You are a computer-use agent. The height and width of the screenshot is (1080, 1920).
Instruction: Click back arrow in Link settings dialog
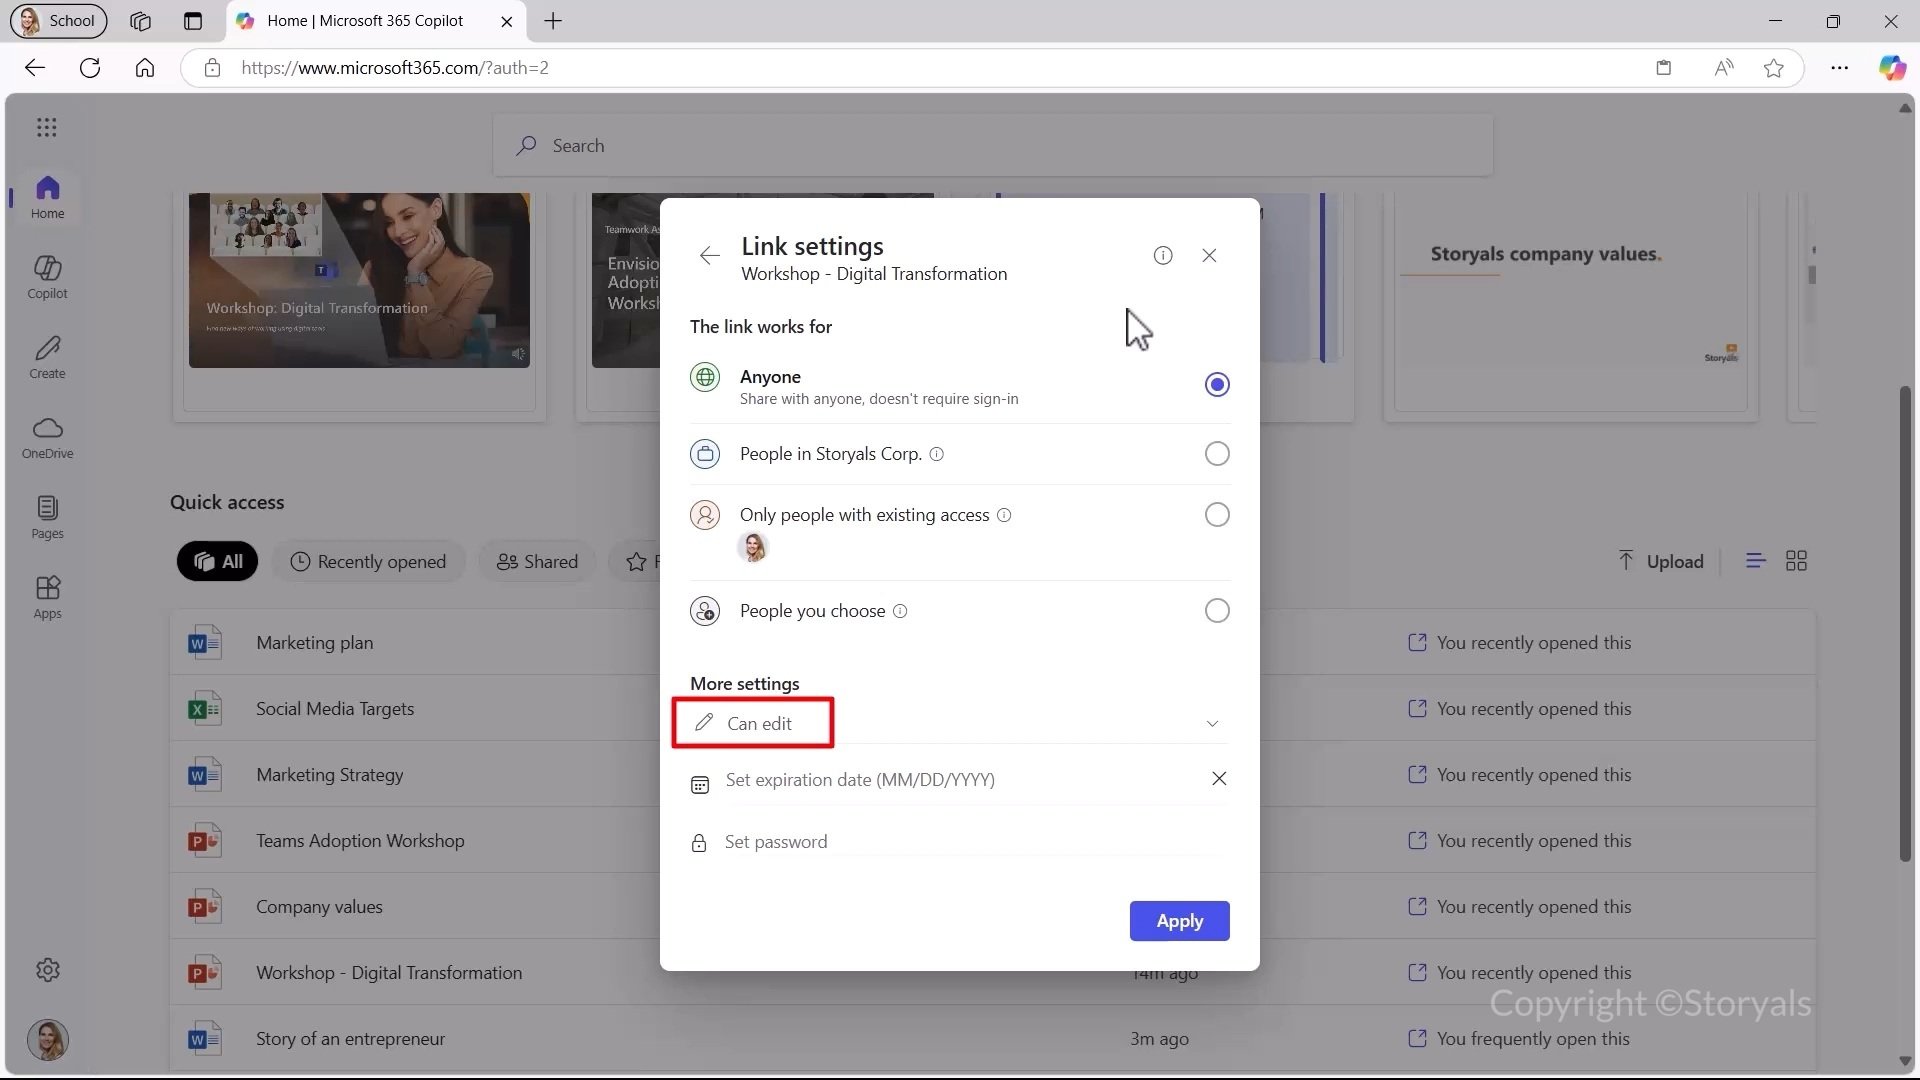(x=710, y=256)
